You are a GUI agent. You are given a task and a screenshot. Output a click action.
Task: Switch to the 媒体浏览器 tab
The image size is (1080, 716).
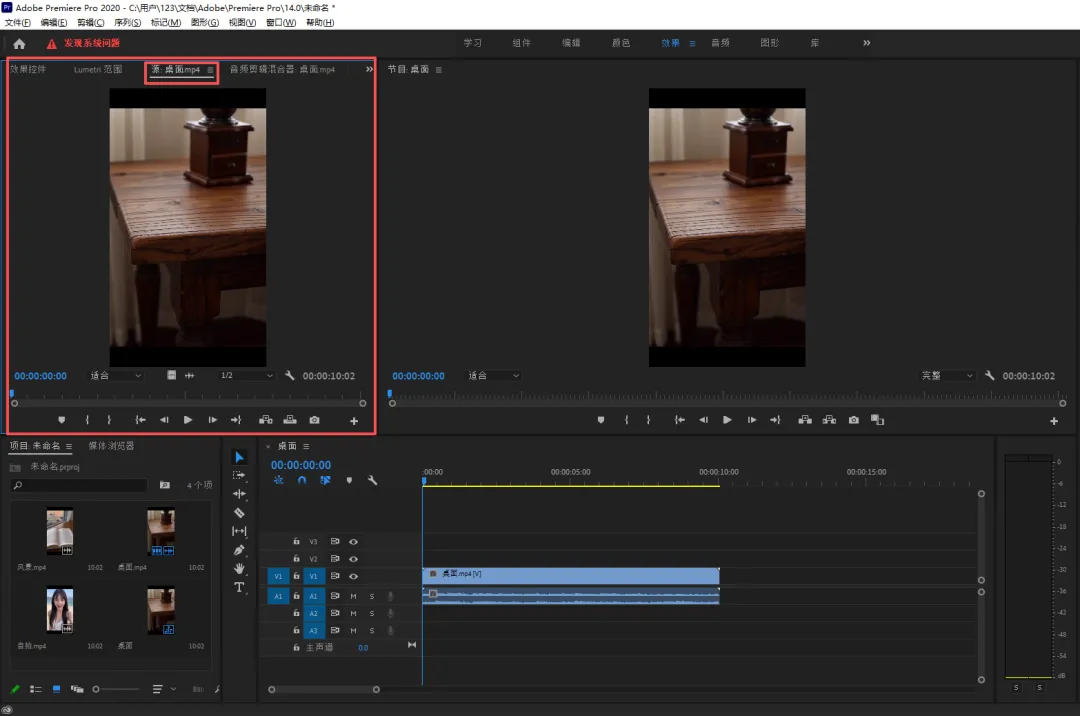[x=111, y=446]
